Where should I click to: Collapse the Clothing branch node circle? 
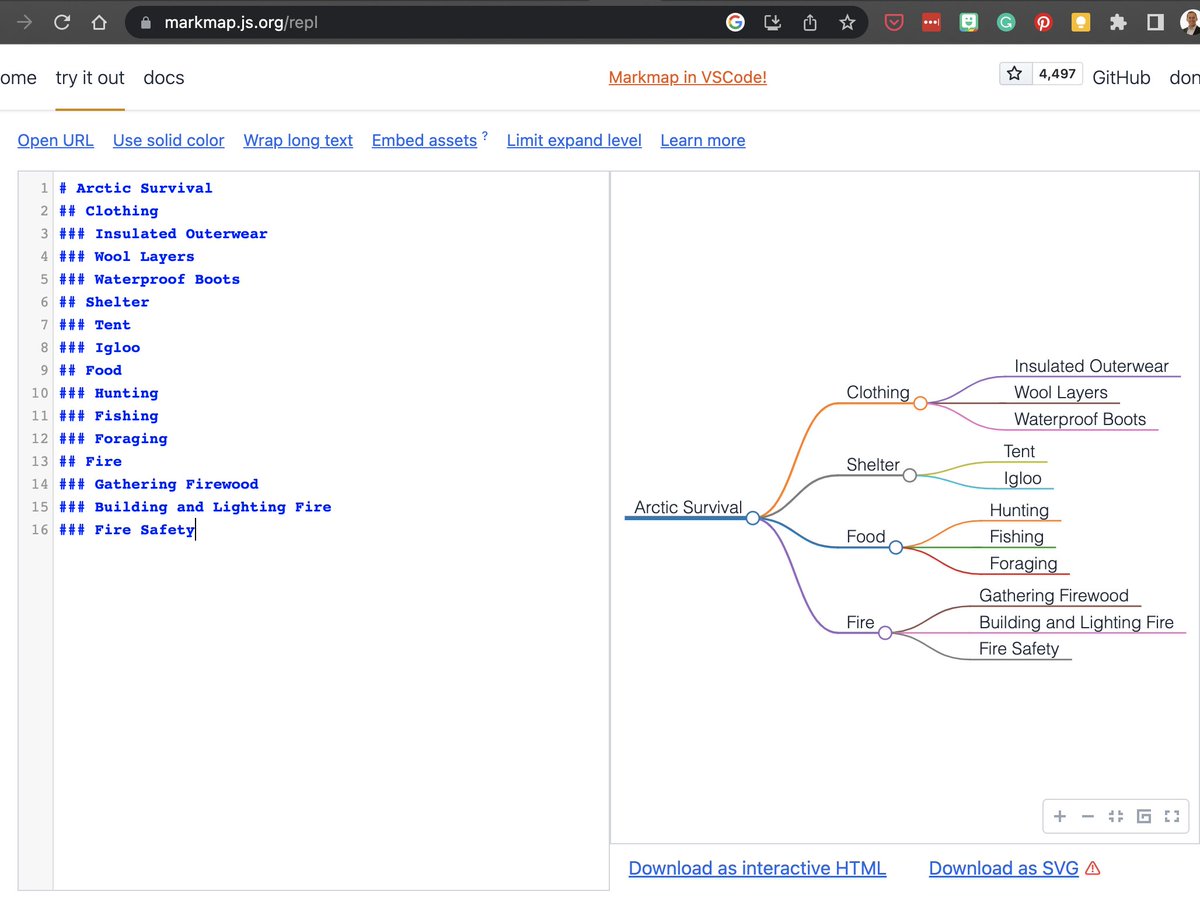[x=921, y=404]
